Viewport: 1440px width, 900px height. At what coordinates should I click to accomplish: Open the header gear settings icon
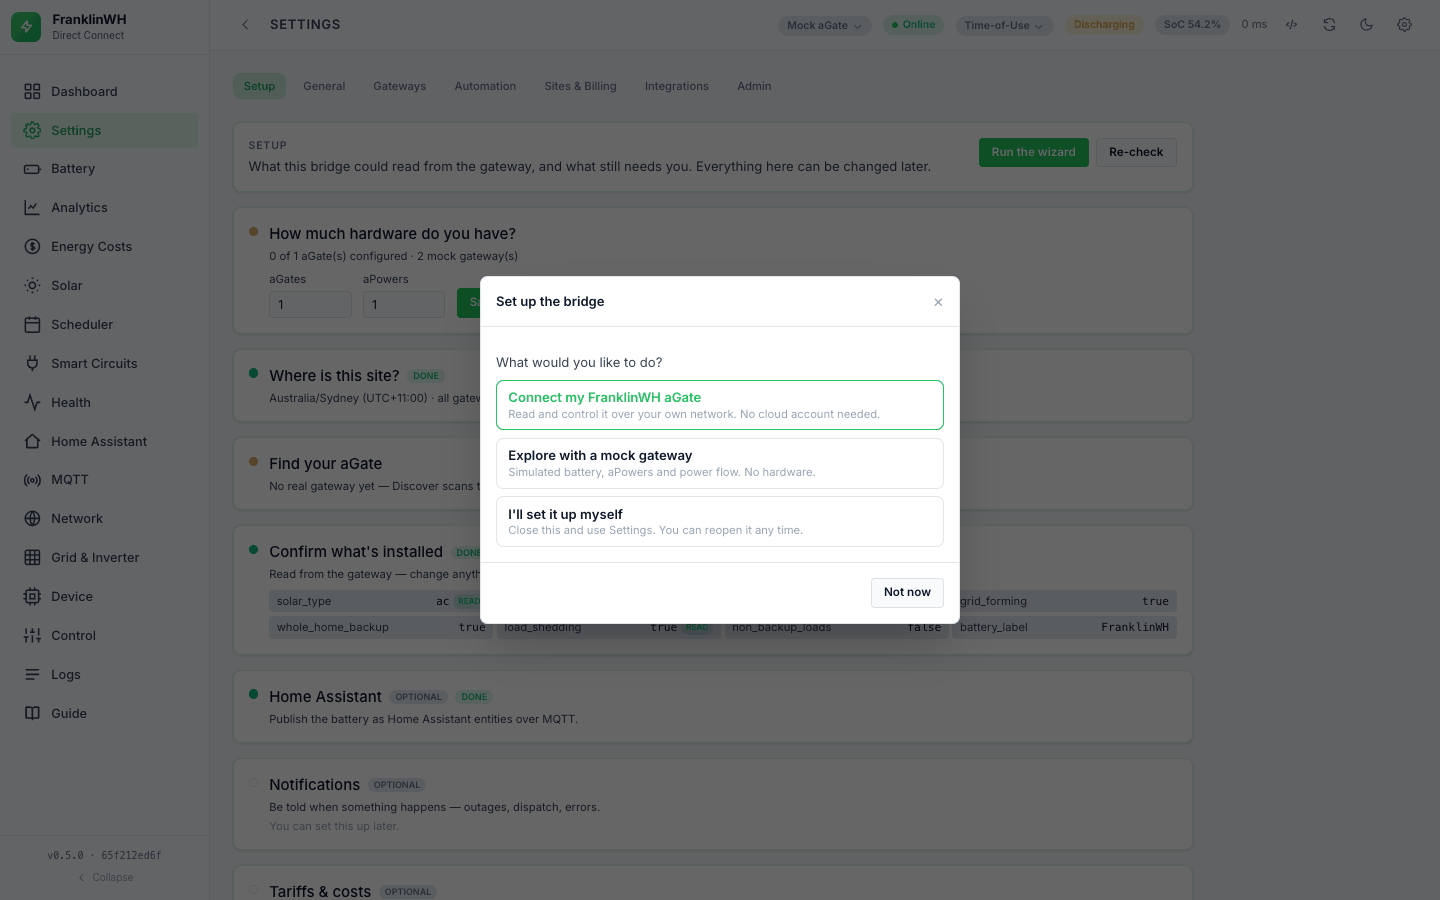click(1404, 25)
